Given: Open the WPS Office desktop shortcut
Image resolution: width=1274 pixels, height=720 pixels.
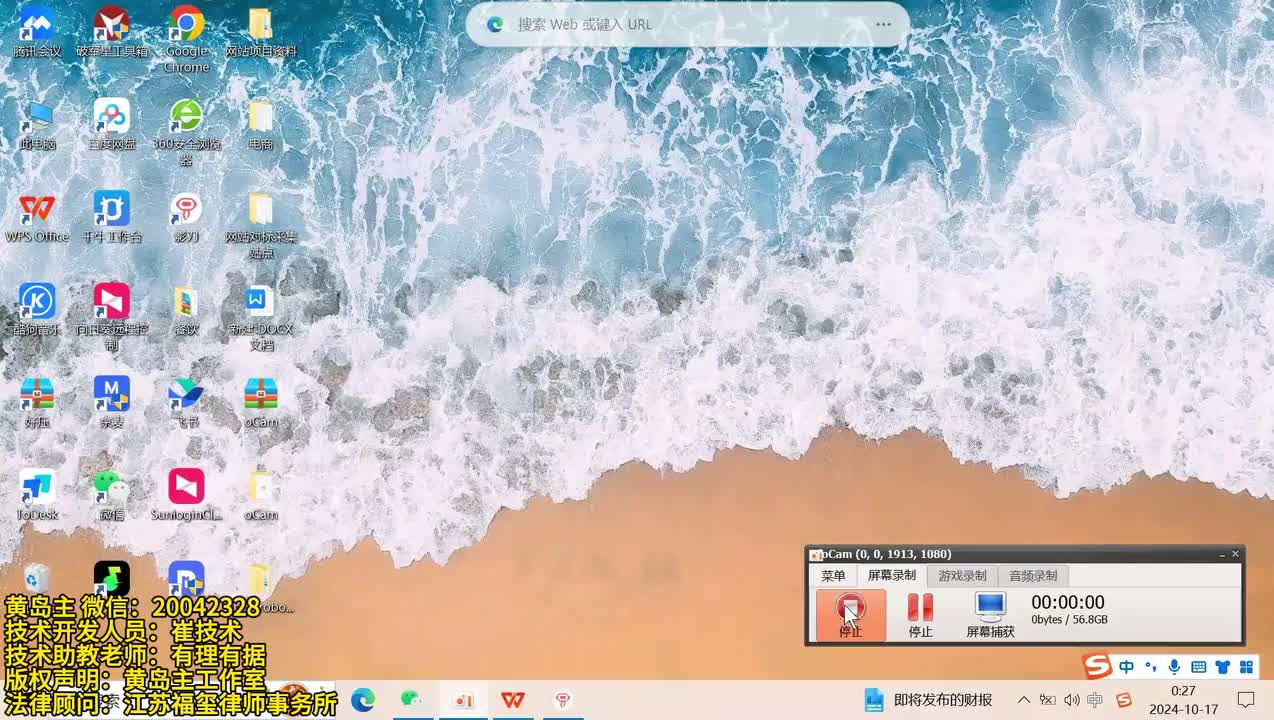Looking at the screenshot, I should click(37, 217).
